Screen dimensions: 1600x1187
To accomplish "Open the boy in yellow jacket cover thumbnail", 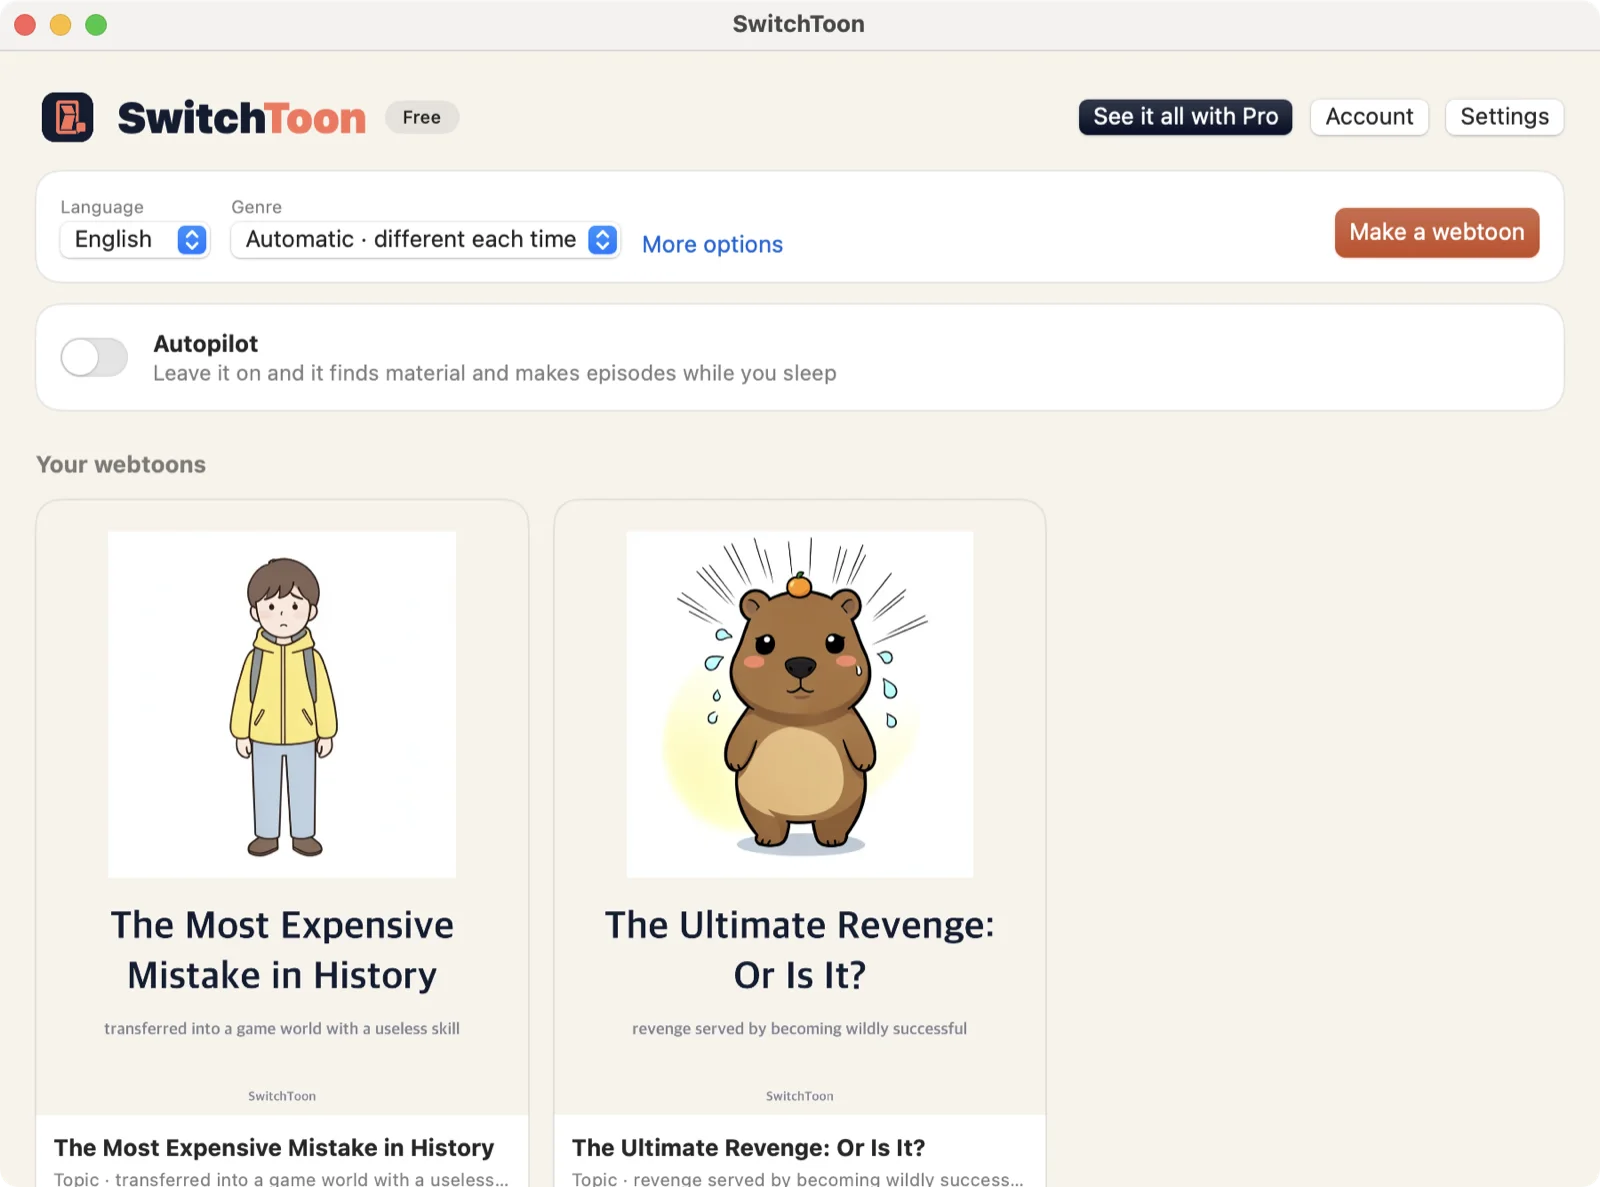I will pos(282,704).
